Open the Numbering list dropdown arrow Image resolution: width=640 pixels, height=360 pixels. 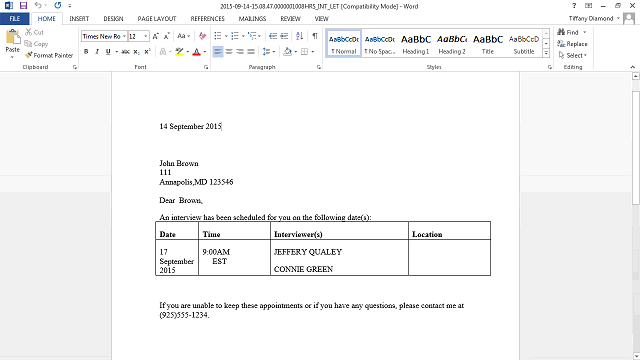[x=243, y=36]
